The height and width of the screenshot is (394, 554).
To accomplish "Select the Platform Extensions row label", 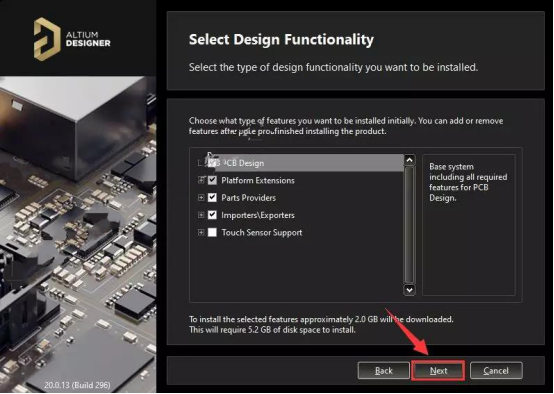I will [x=258, y=180].
